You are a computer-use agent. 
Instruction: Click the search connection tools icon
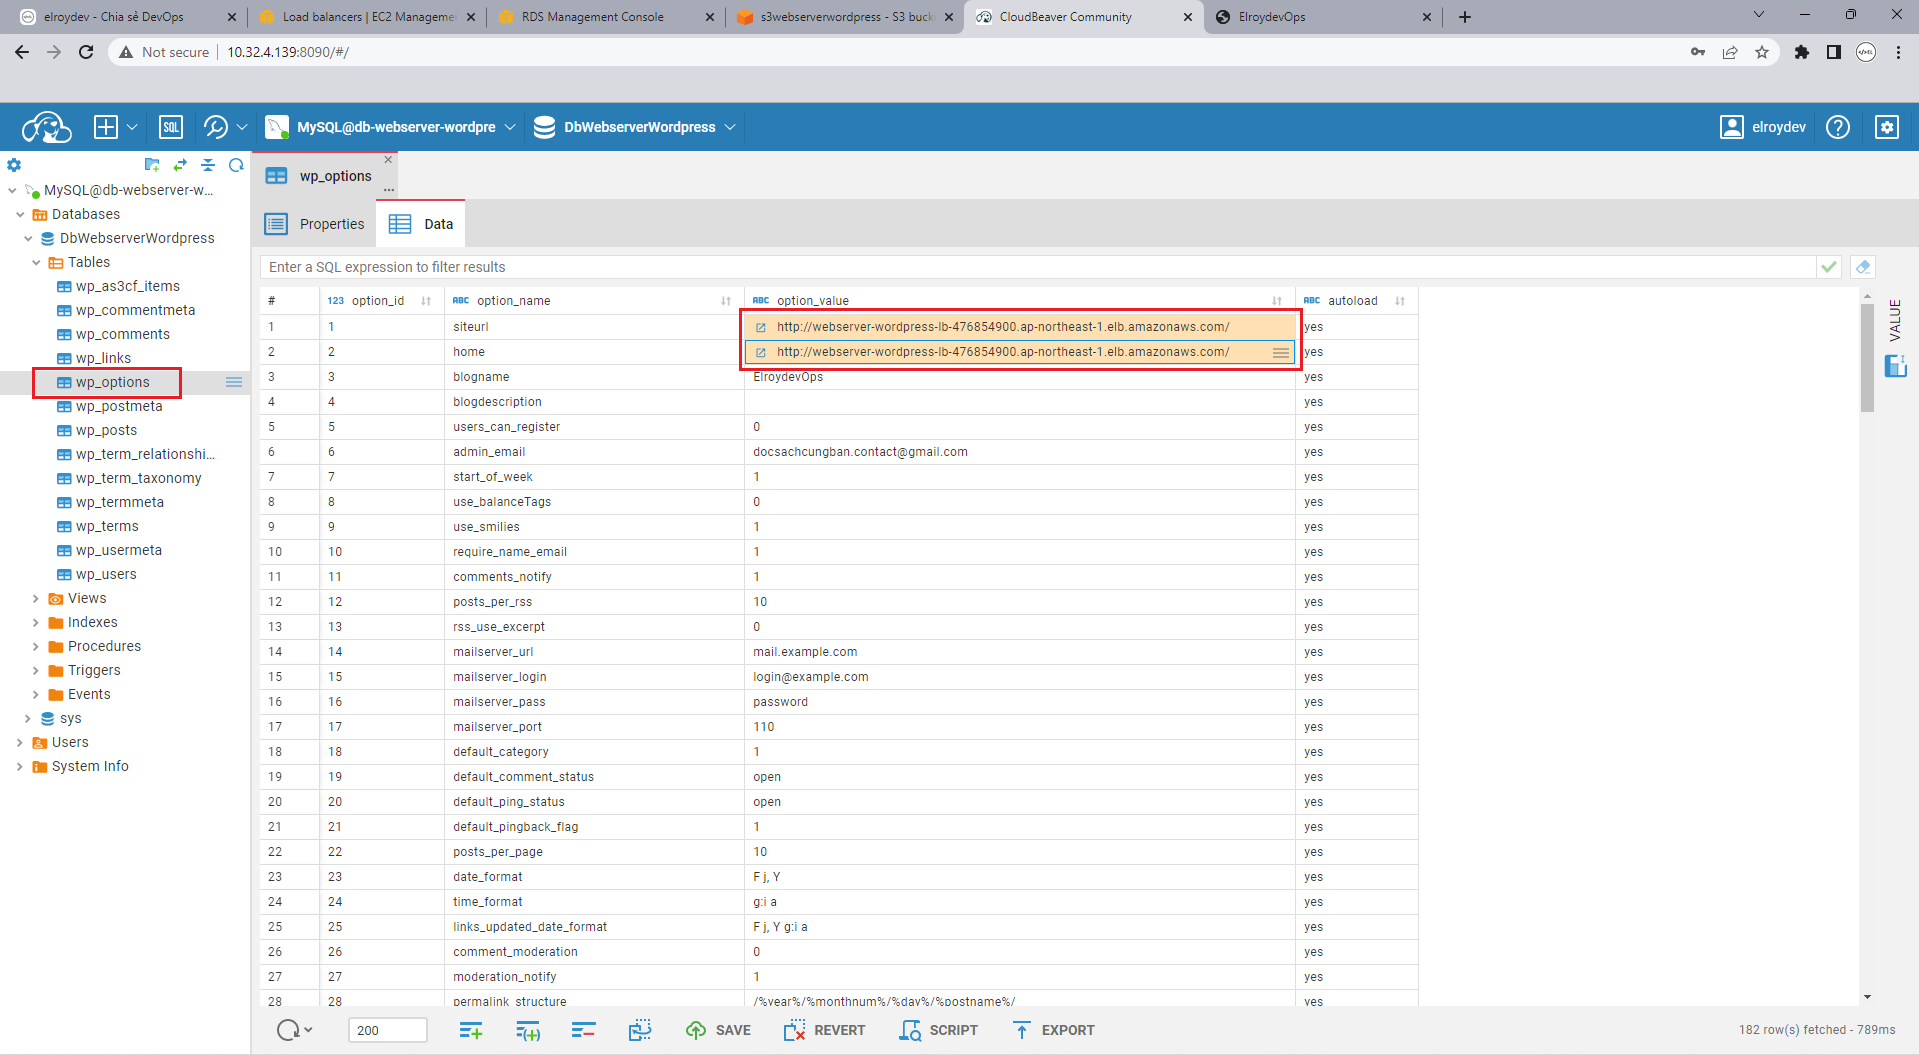pos(215,127)
